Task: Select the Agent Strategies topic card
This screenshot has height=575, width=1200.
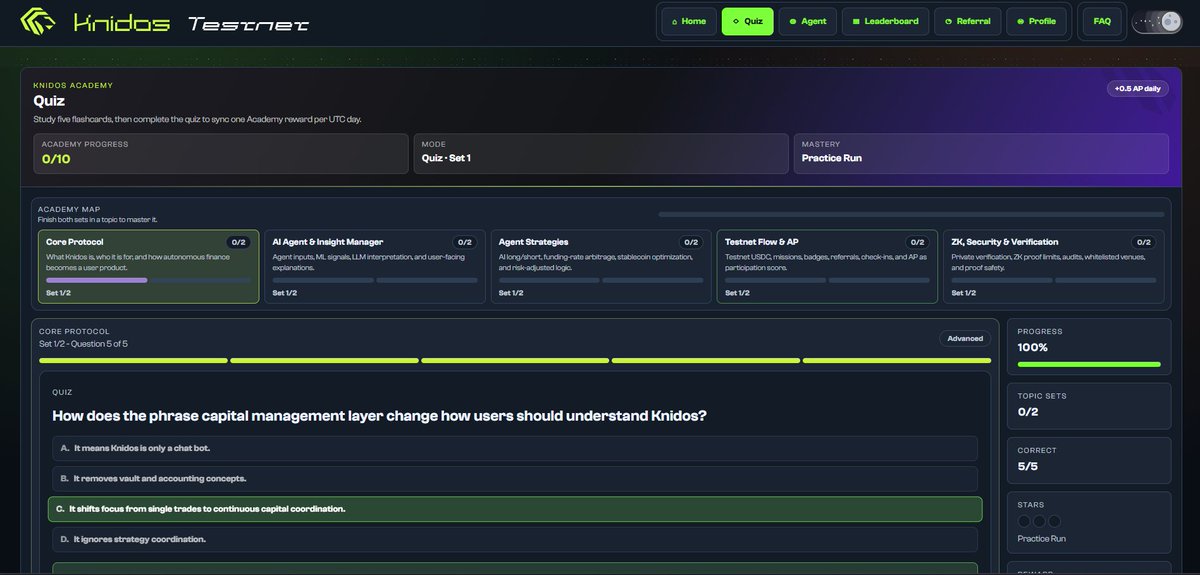Action: tap(601, 267)
